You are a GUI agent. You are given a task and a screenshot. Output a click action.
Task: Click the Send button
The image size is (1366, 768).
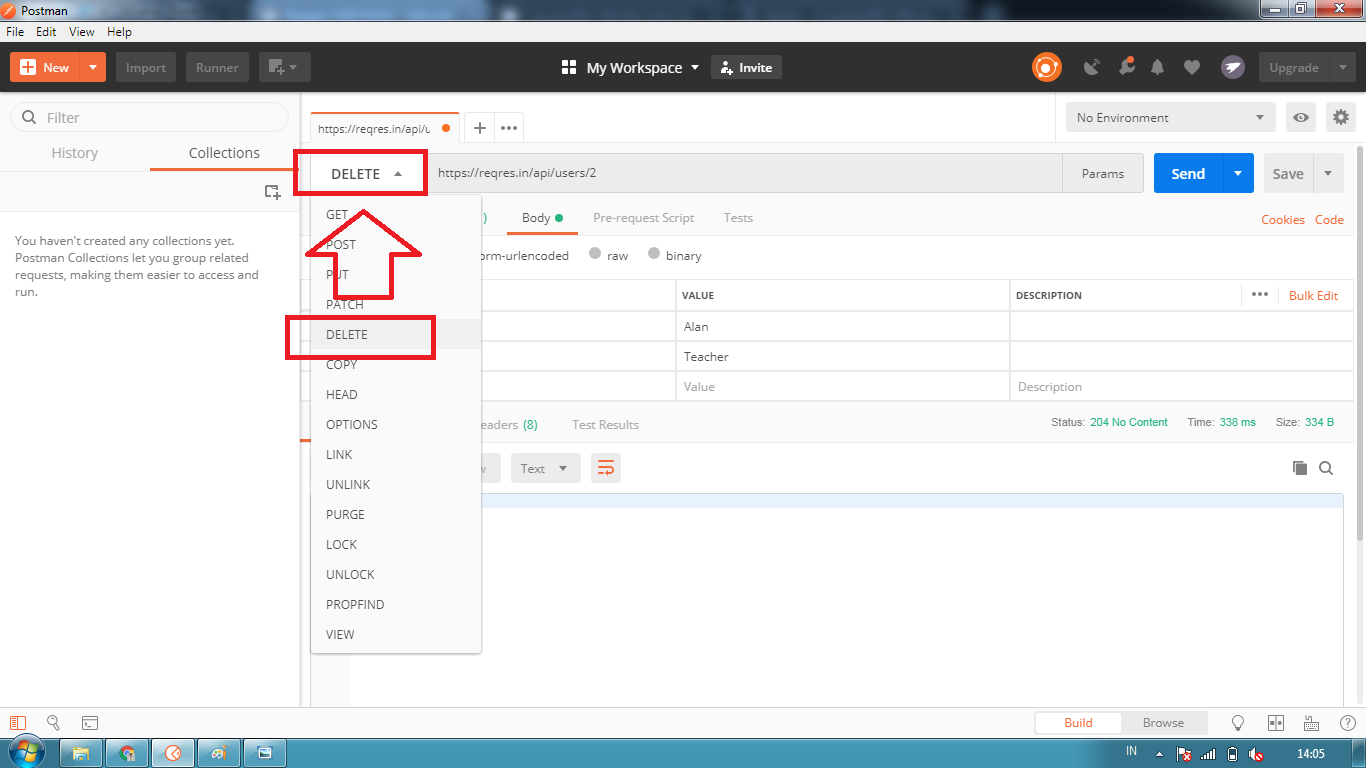(1187, 173)
